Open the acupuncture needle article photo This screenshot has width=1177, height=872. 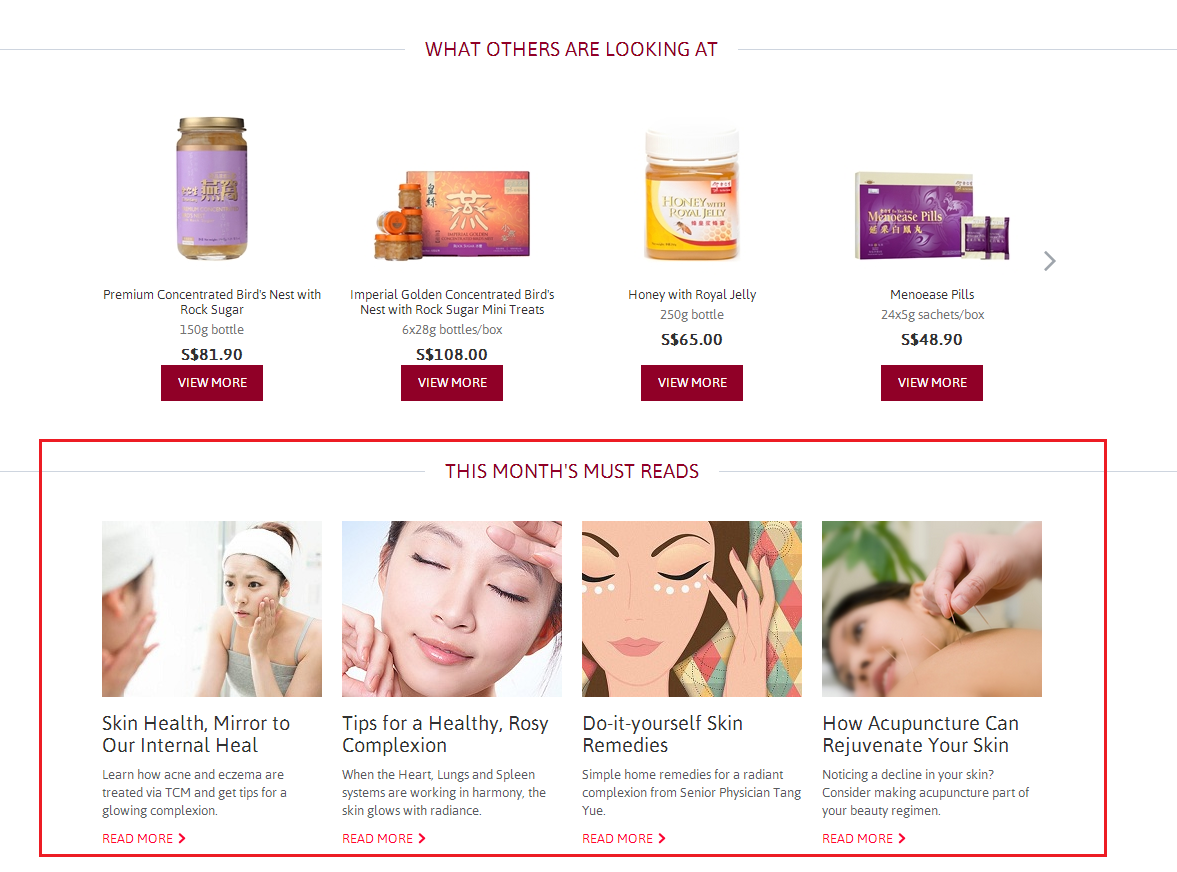[x=932, y=609]
